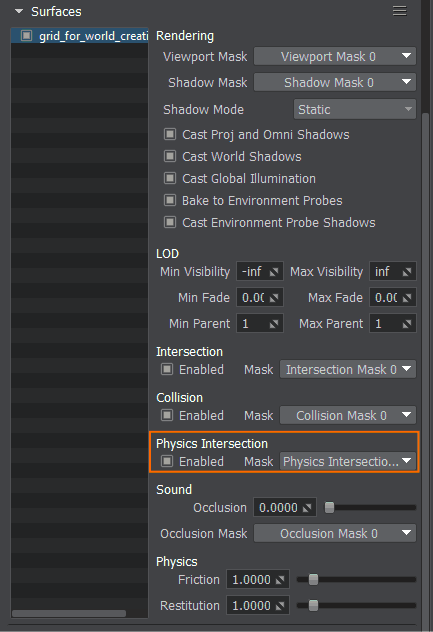
Task: Click the Friction value arrow icon
Action: (x=280, y=580)
